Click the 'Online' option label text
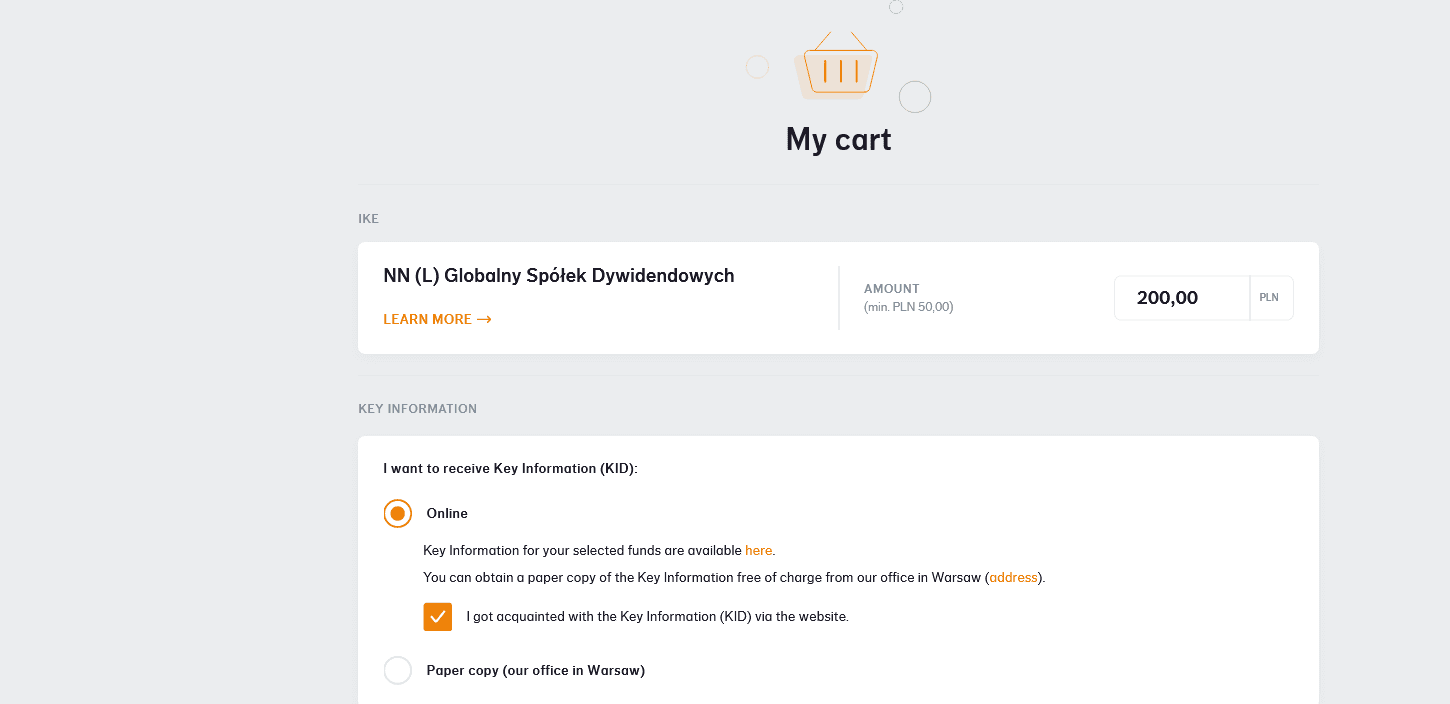The width and height of the screenshot is (1450, 704). click(447, 514)
